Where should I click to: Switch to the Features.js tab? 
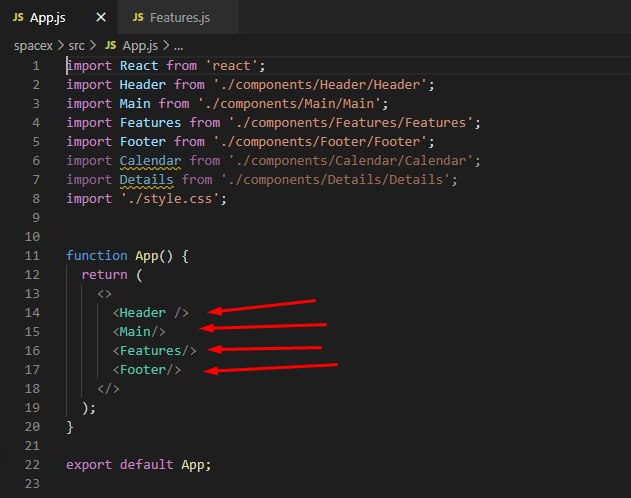pos(177,17)
